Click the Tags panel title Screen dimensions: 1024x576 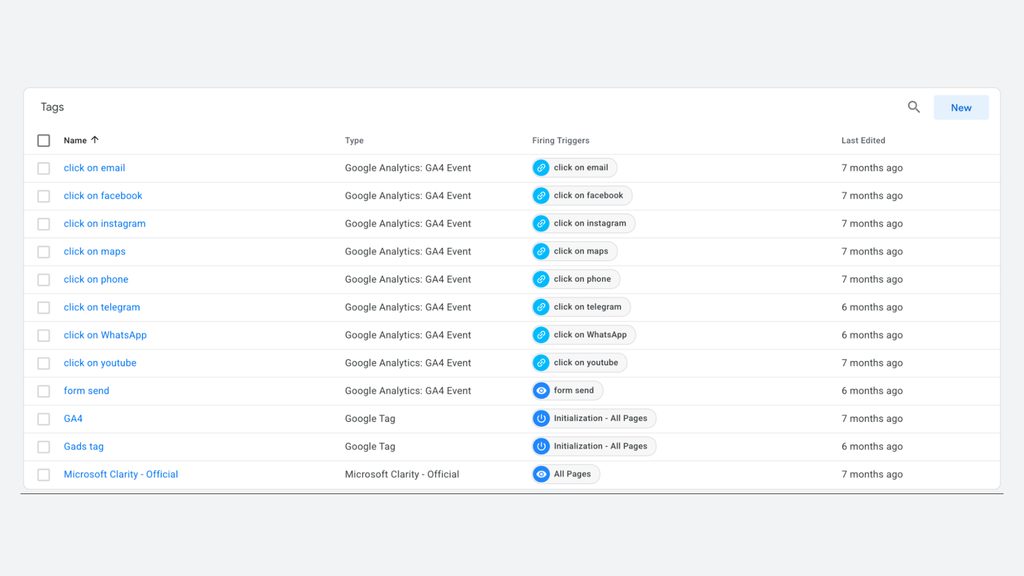point(52,107)
